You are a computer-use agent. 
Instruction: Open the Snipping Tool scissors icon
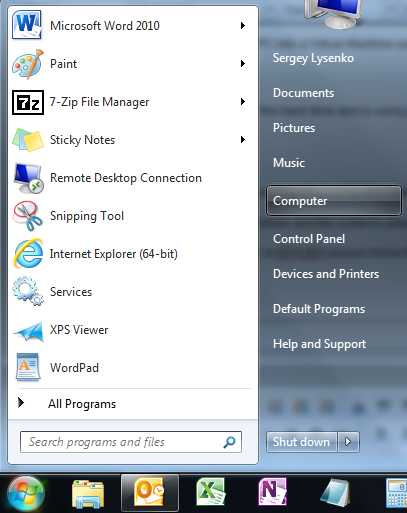coord(28,216)
